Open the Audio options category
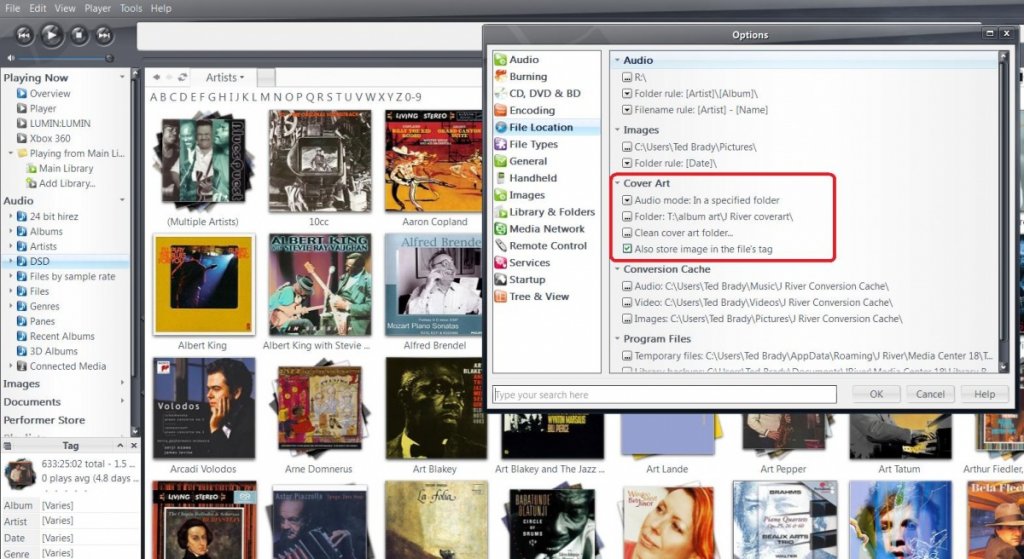This screenshot has width=1024, height=559. [524, 59]
